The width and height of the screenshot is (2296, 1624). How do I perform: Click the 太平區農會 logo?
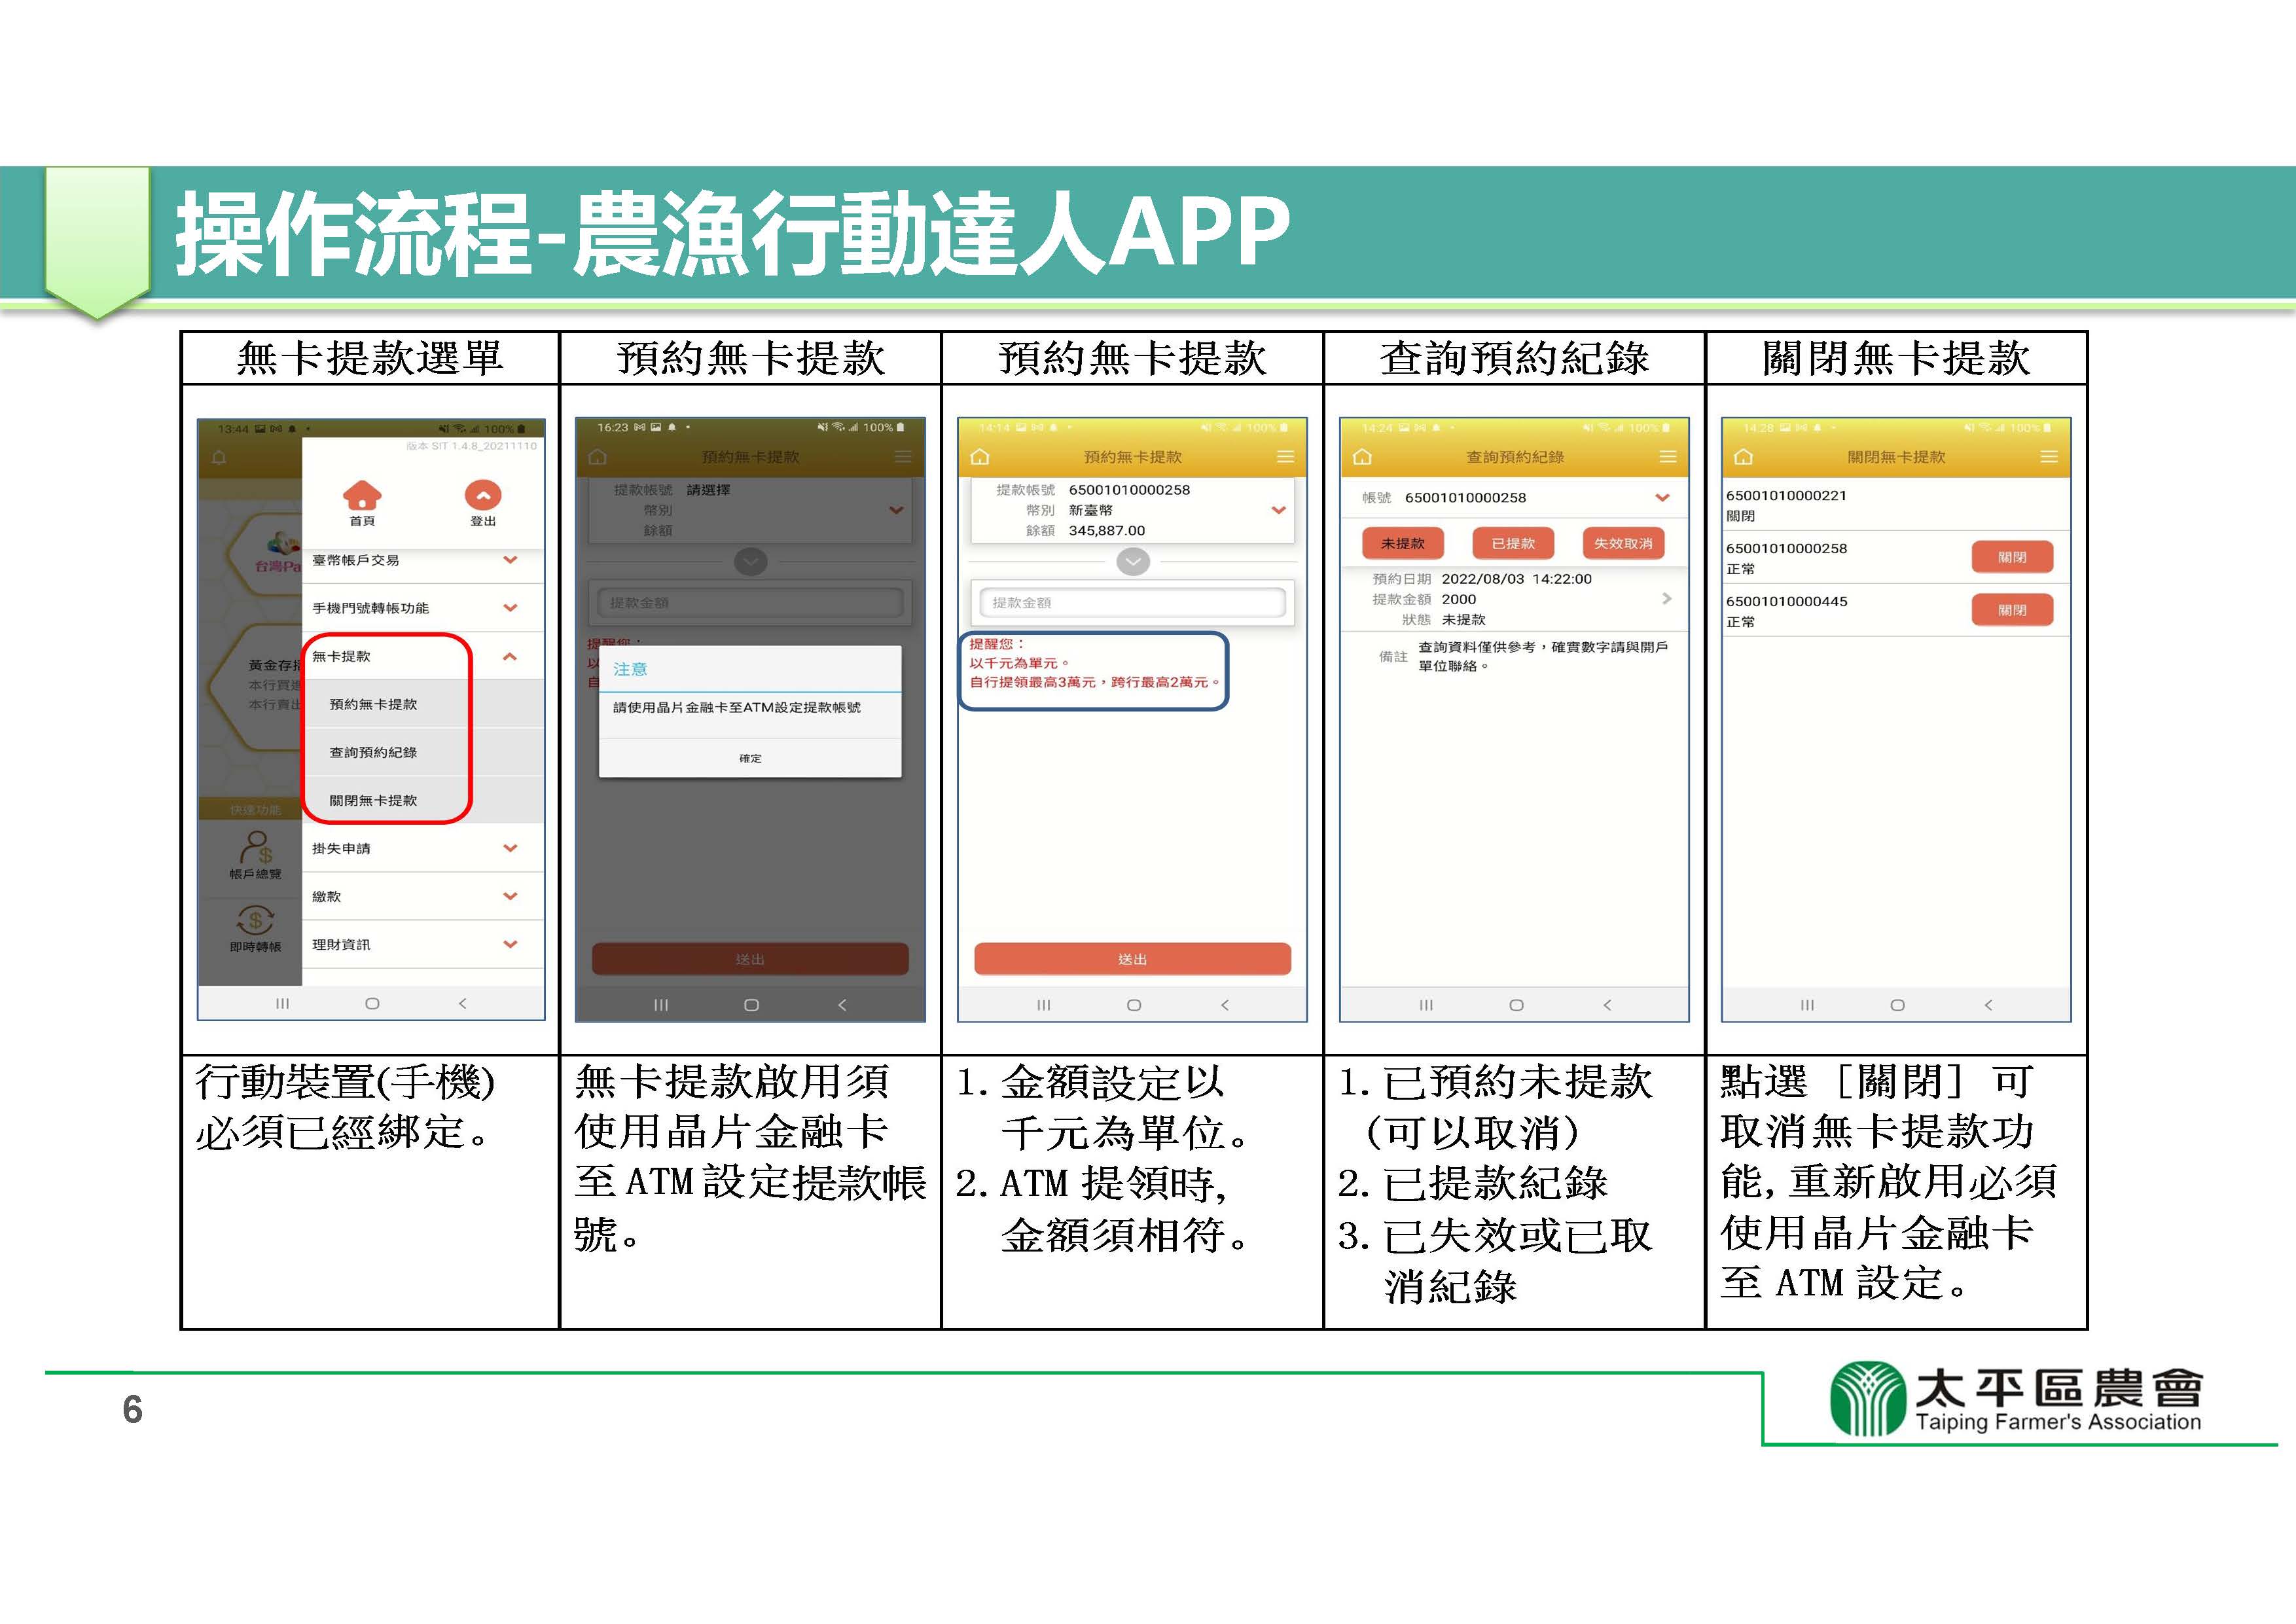tap(2015, 1399)
